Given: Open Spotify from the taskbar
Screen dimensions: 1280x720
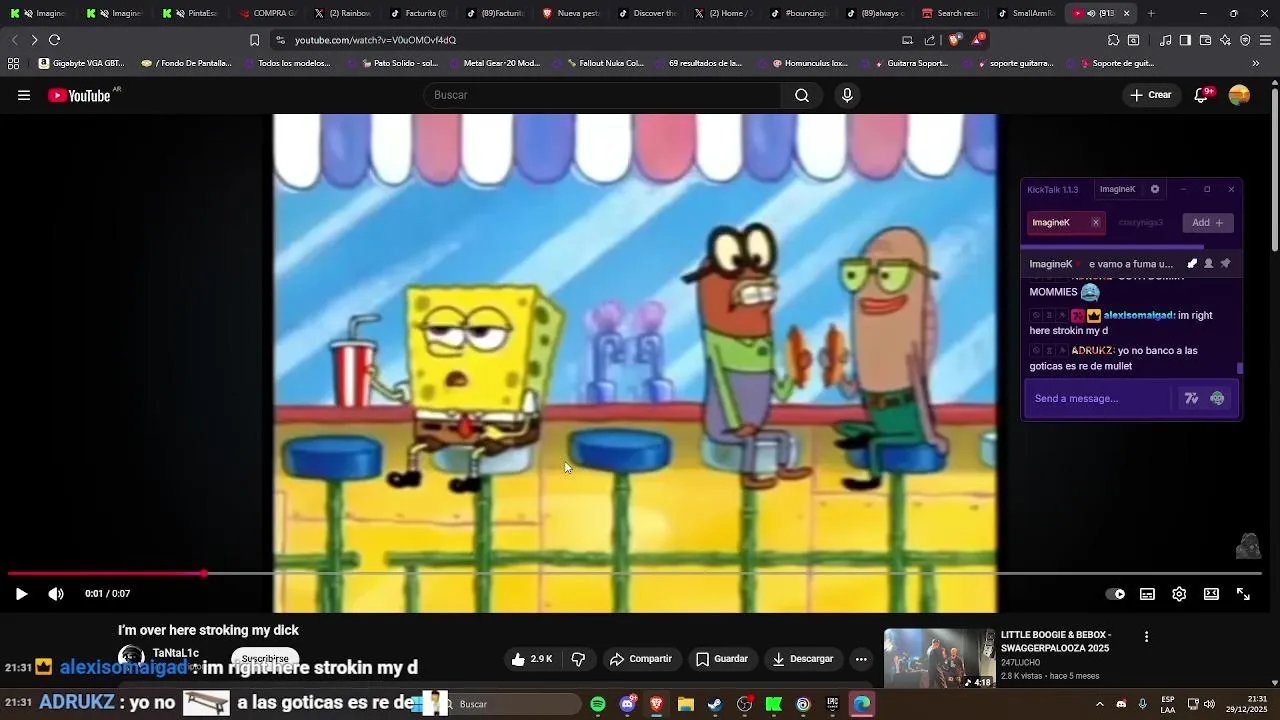Looking at the screenshot, I should tap(598, 704).
